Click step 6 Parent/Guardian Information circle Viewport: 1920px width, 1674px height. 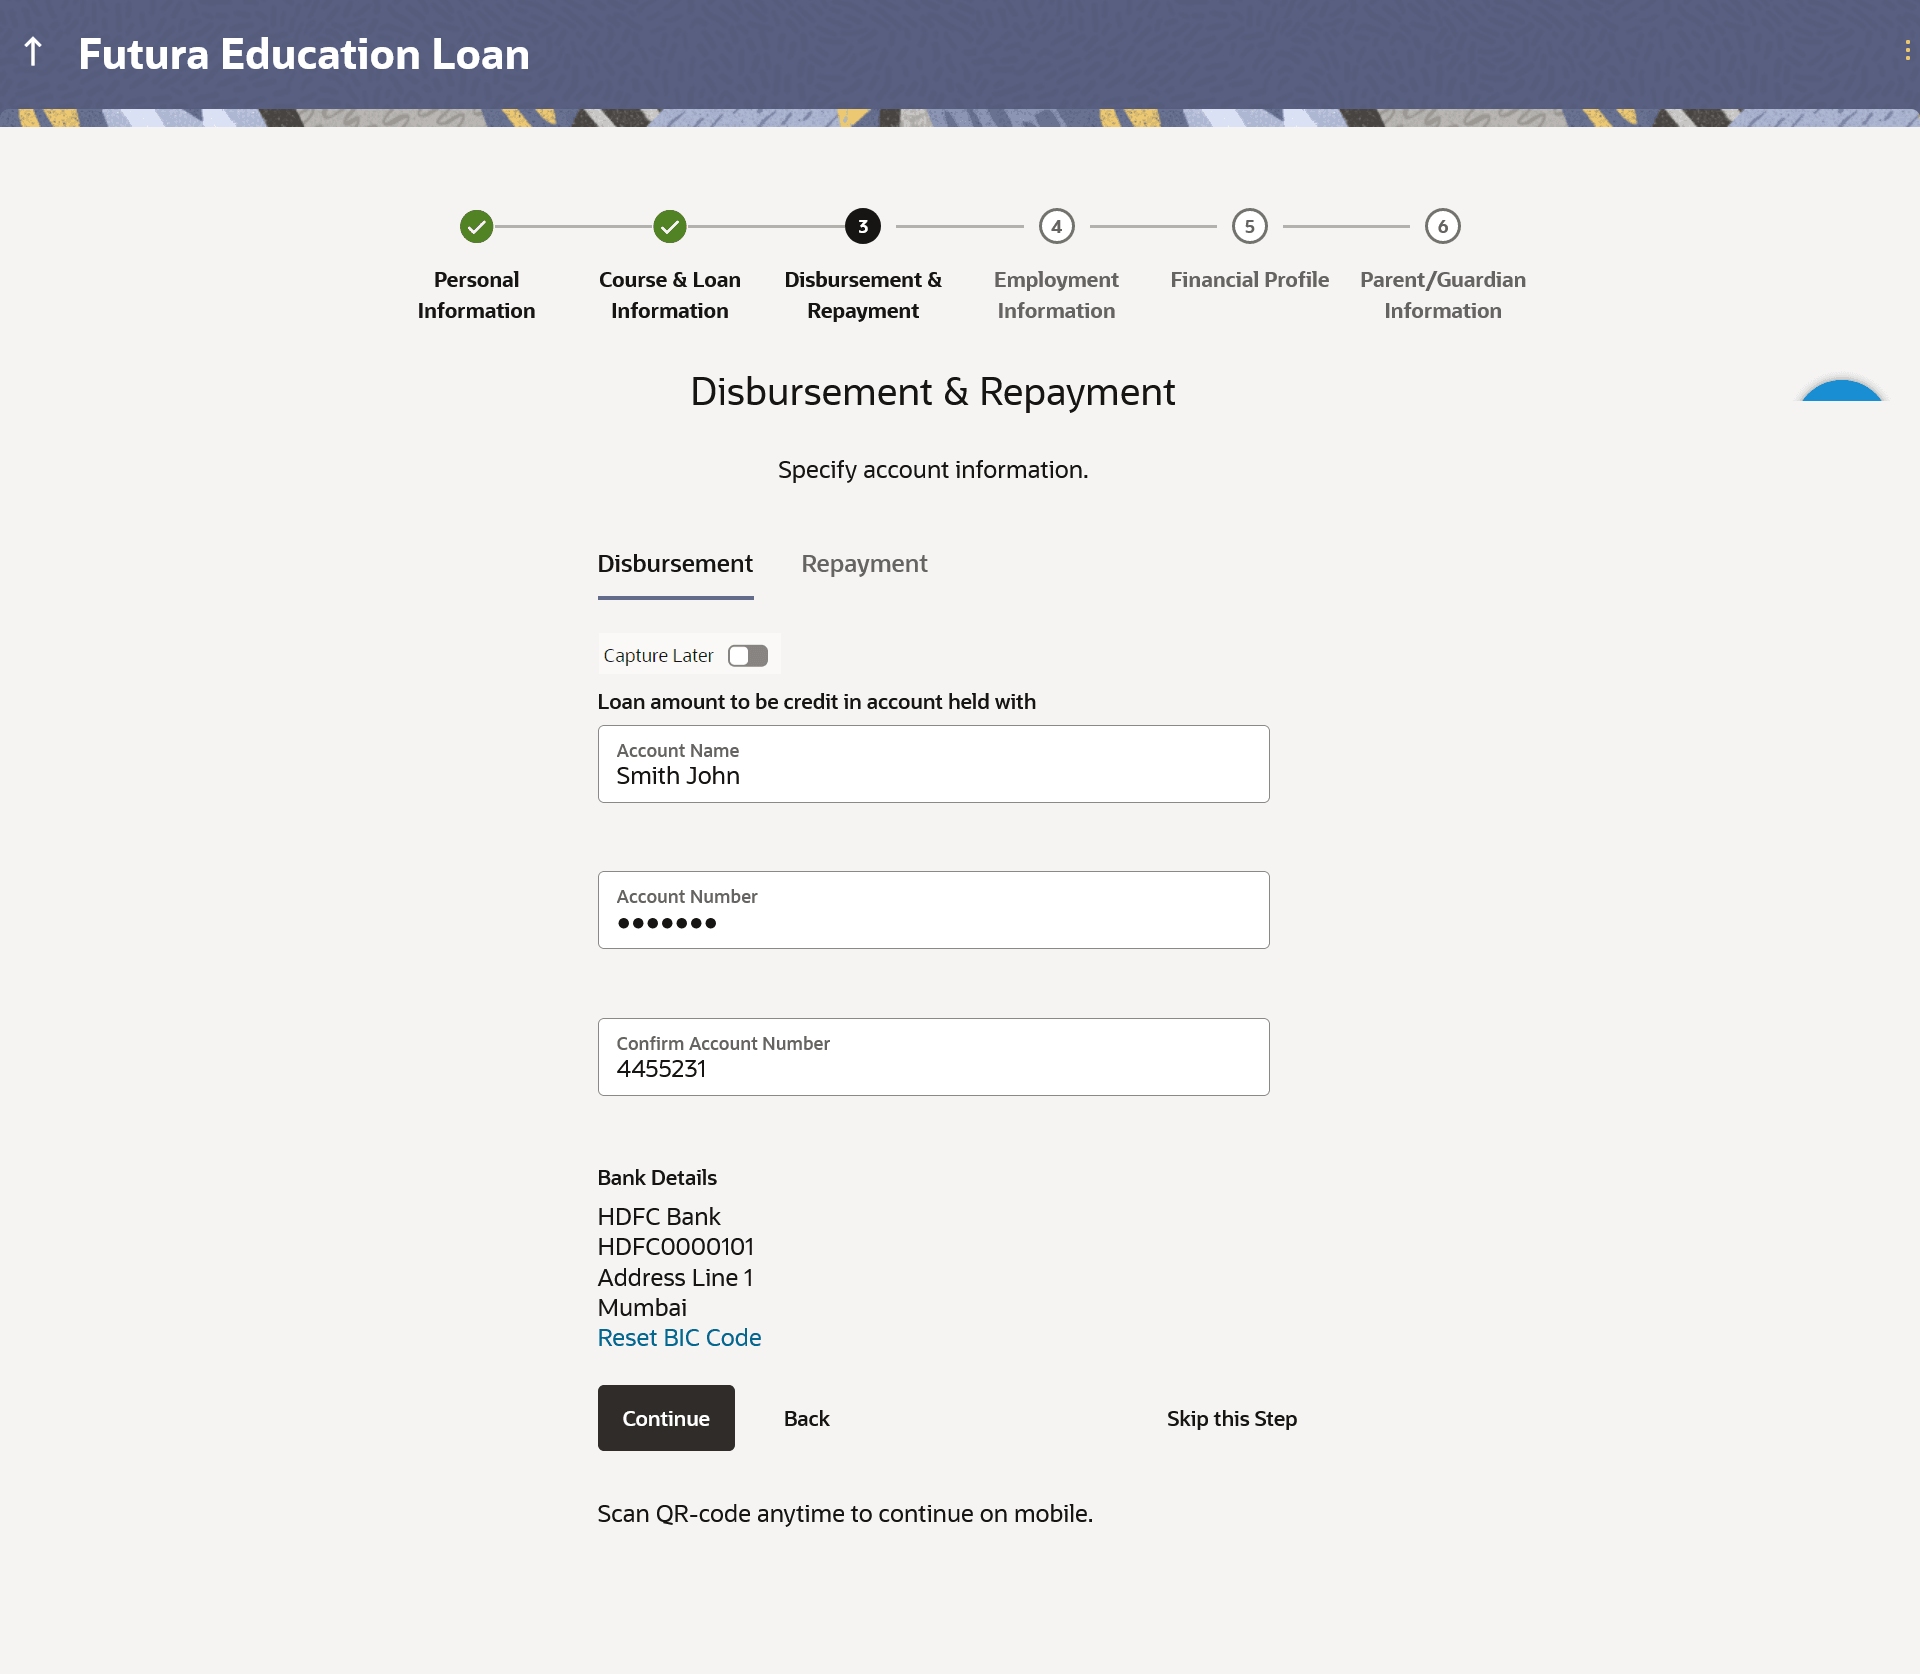pos(1442,227)
